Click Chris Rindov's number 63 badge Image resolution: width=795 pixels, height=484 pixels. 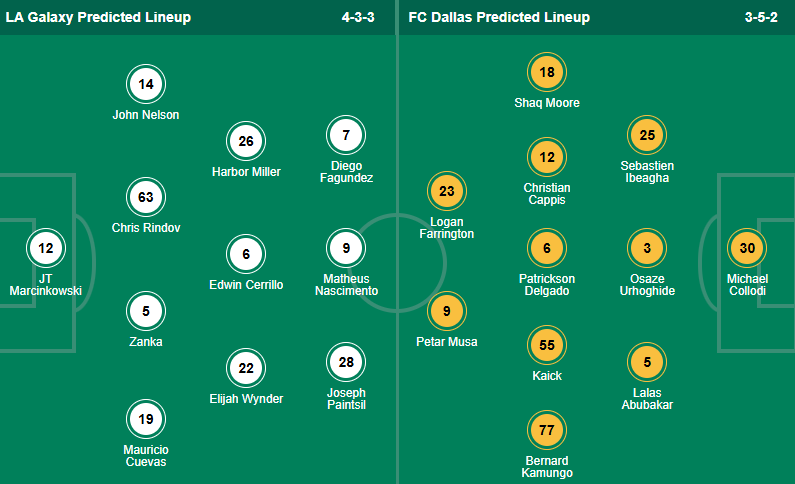coord(146,198)
